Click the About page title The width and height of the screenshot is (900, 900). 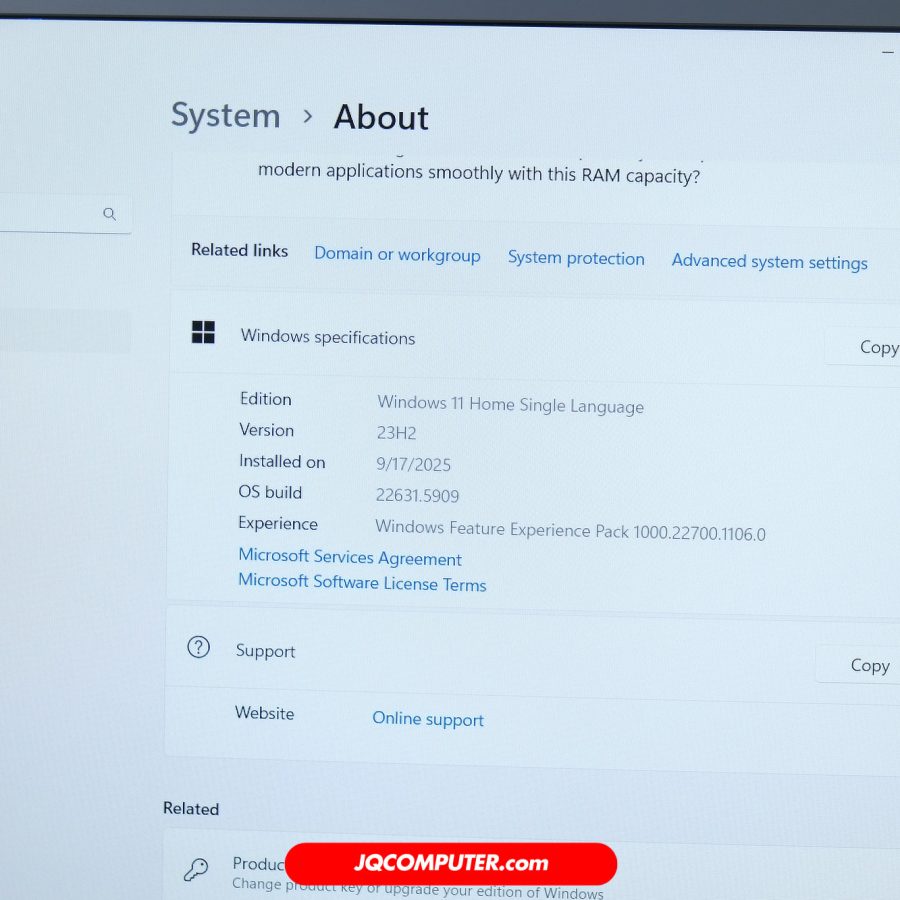pyautogui.click(x=381, y=118)
